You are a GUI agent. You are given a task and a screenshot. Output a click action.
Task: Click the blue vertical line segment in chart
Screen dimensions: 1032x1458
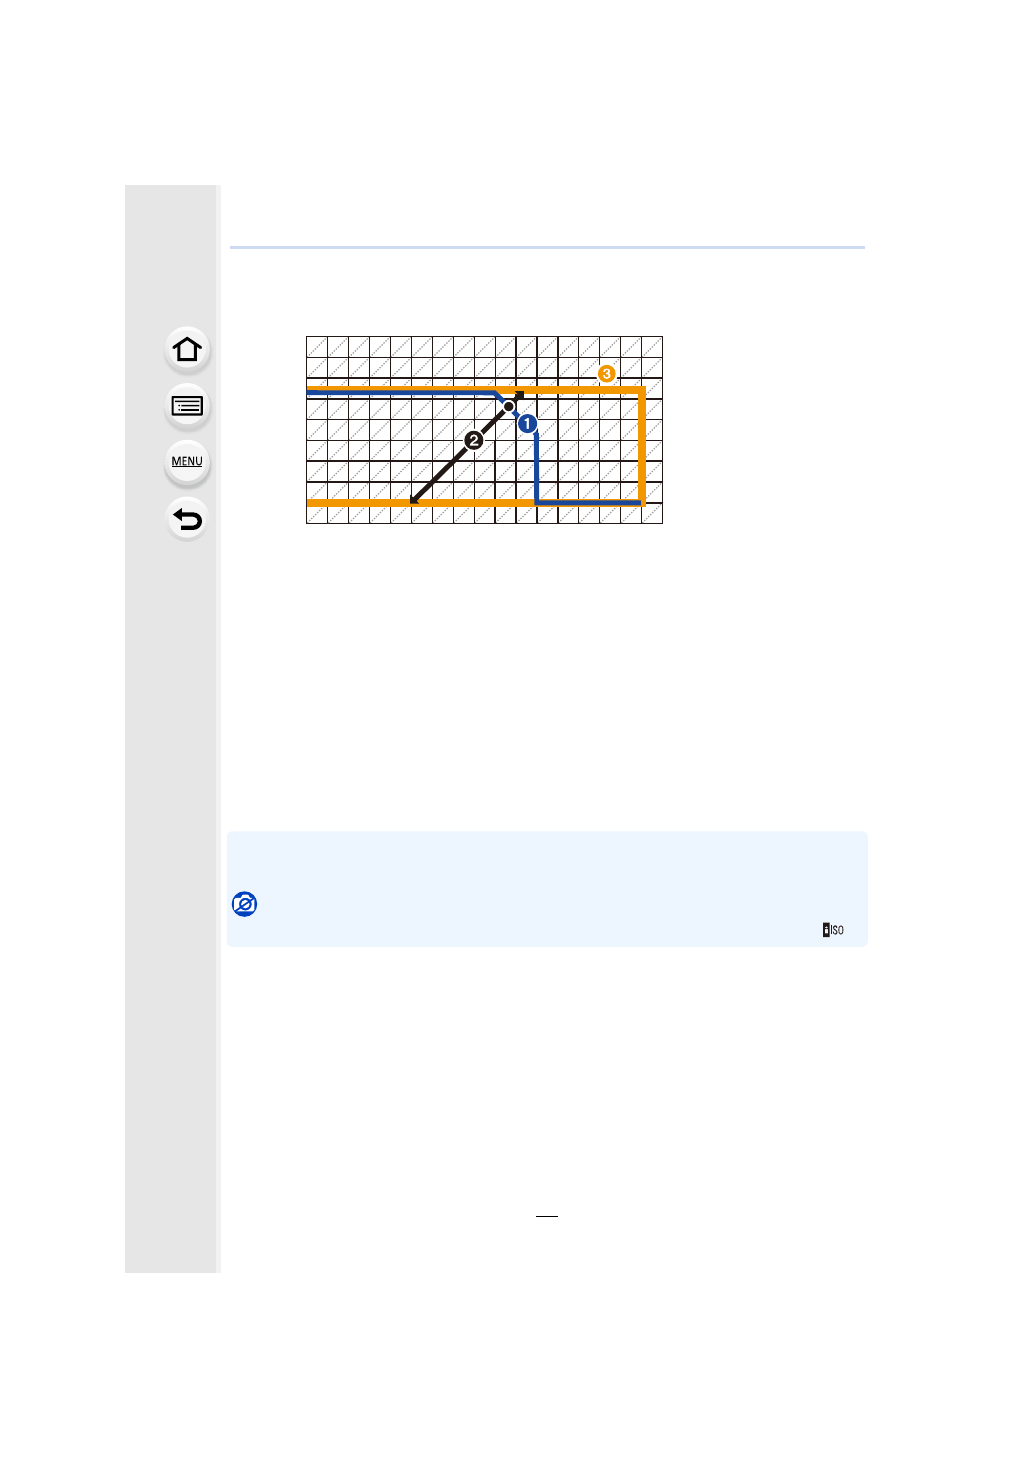click(537, 468)
